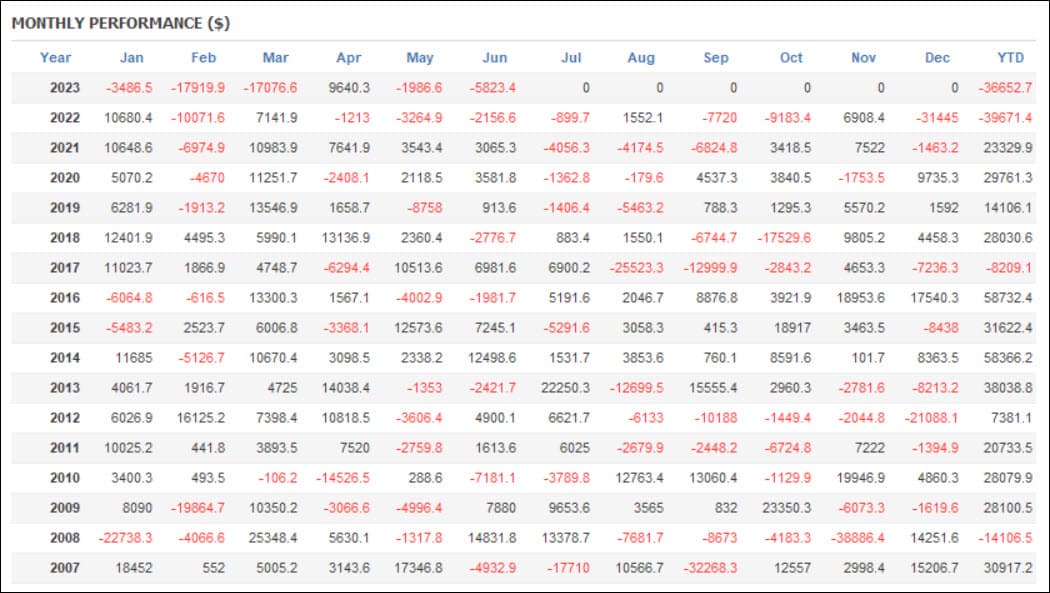Click the 2018 year row label

[65, 238]
